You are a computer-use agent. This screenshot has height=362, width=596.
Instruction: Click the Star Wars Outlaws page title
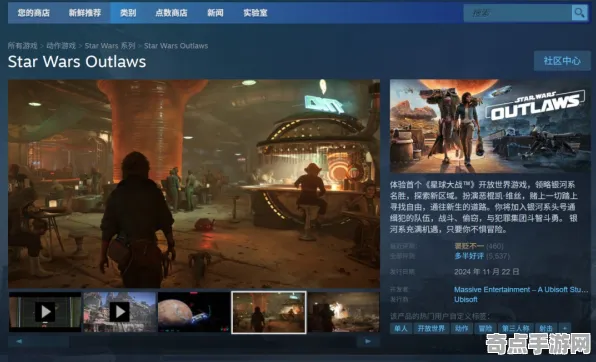(x=77, y=62)
